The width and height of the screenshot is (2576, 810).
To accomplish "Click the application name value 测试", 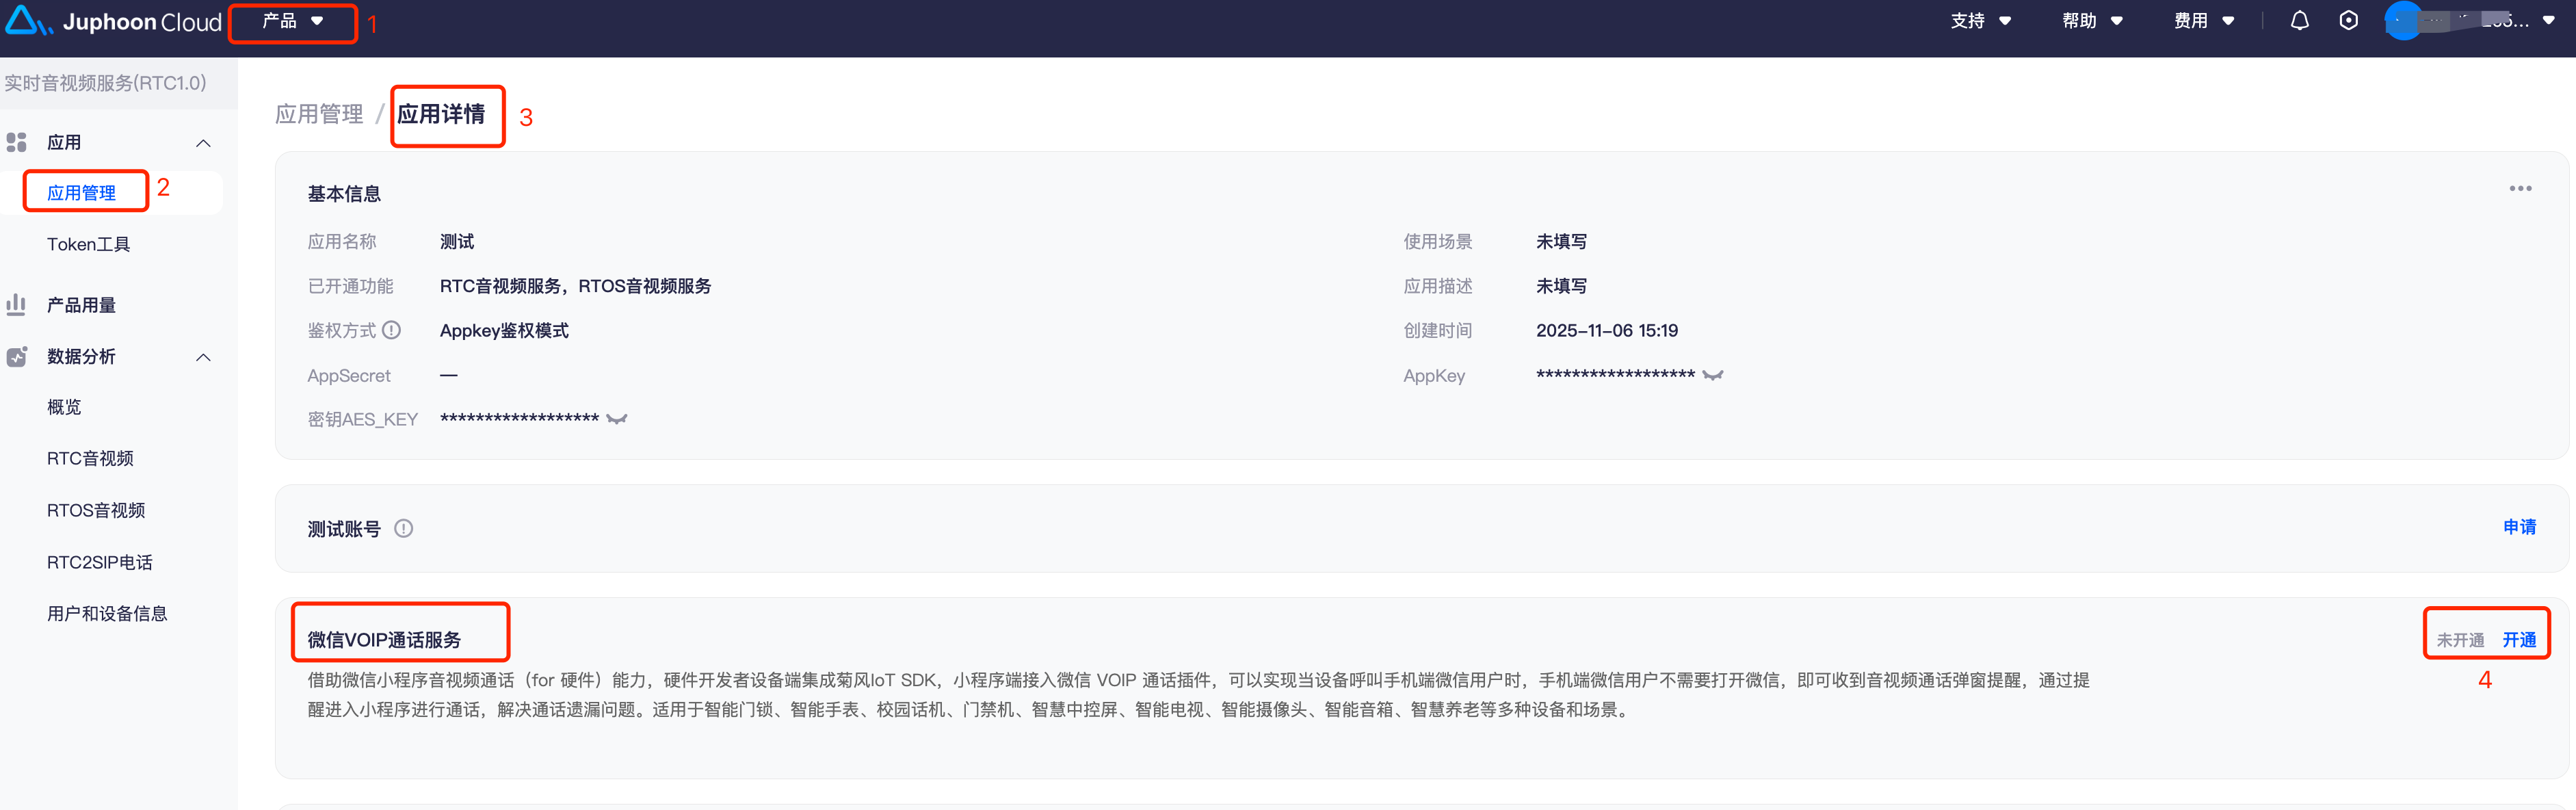I will click(x=457, y=241).
